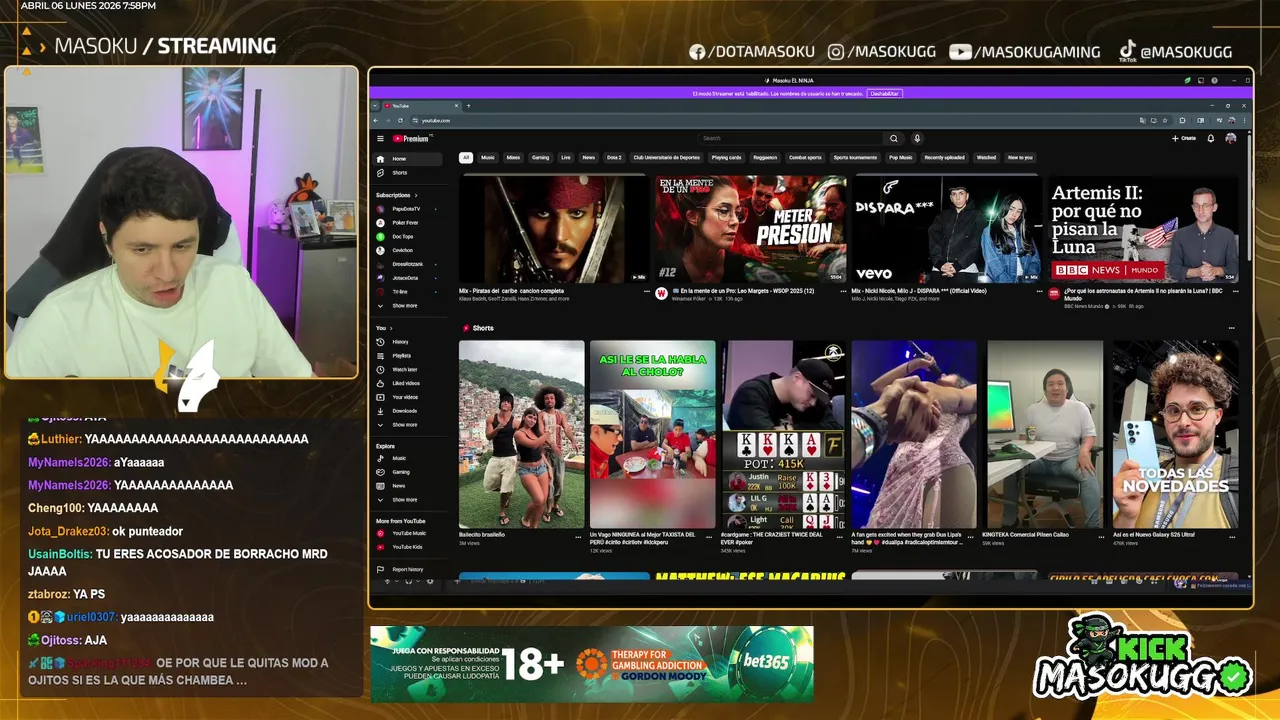Image resolution: width=1280 pixels, height=720 pixels.
Task: Expand Show more under Explore
Action: tap(408, 500)
